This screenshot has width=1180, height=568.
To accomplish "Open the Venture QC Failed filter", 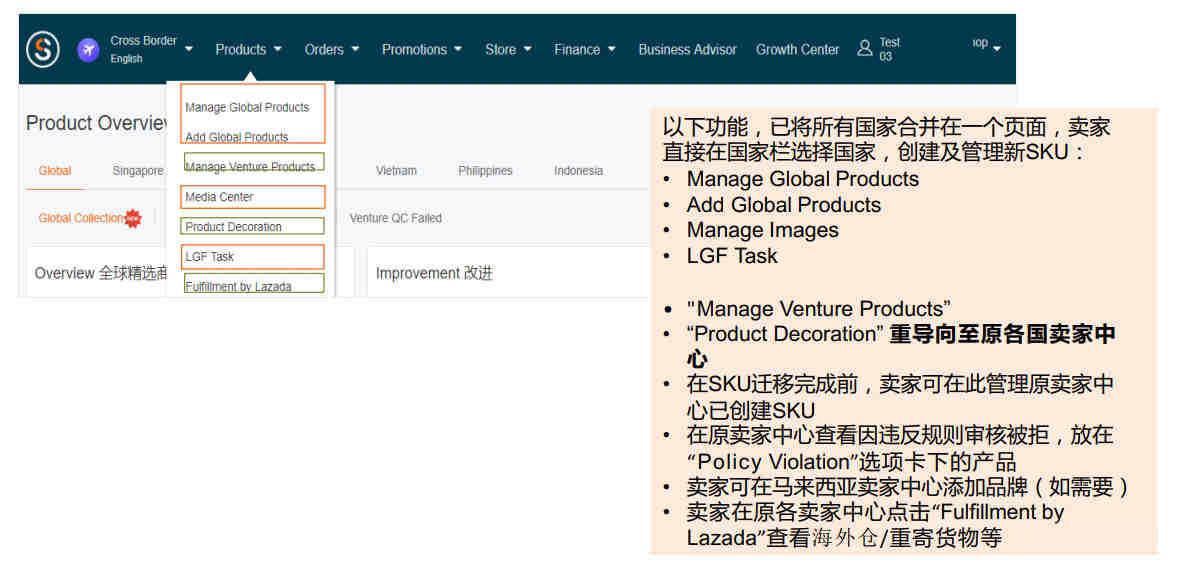I will point(395,218).
